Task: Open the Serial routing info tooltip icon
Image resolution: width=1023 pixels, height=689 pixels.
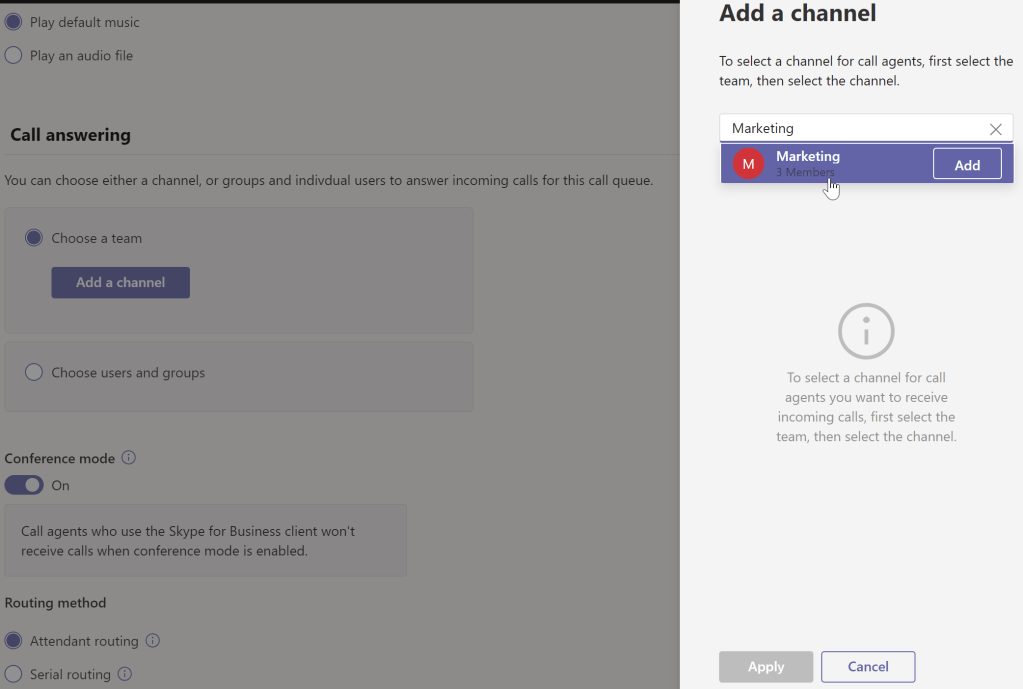Action: click(x=125, y=674)
